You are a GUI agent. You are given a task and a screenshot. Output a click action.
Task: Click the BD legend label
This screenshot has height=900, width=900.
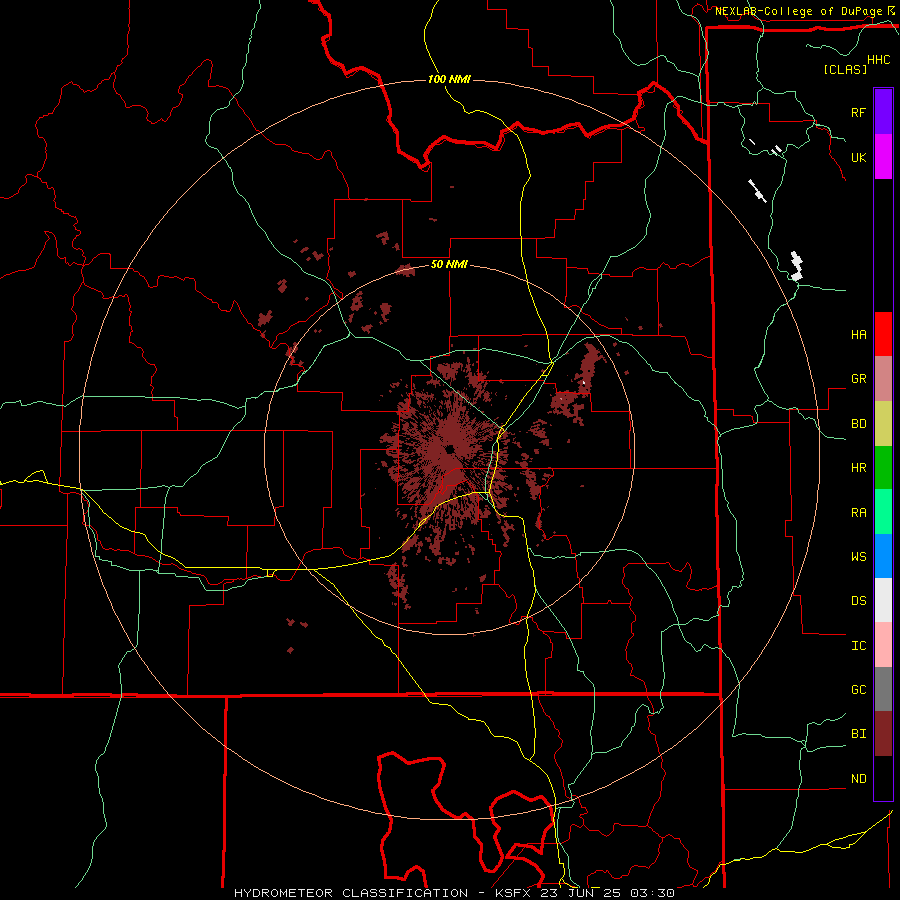coord(858,424)
